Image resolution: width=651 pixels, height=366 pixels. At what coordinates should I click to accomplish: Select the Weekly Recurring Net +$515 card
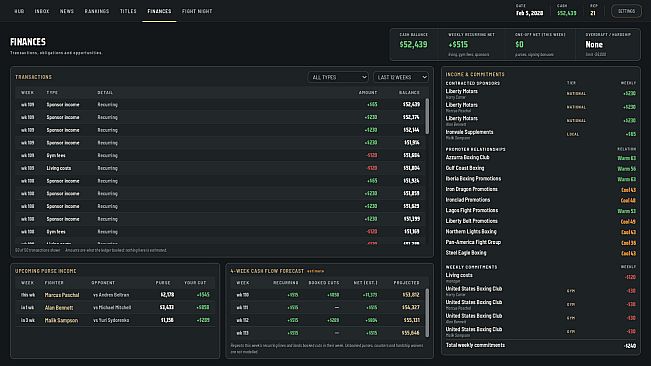click(x=473, y=44)
